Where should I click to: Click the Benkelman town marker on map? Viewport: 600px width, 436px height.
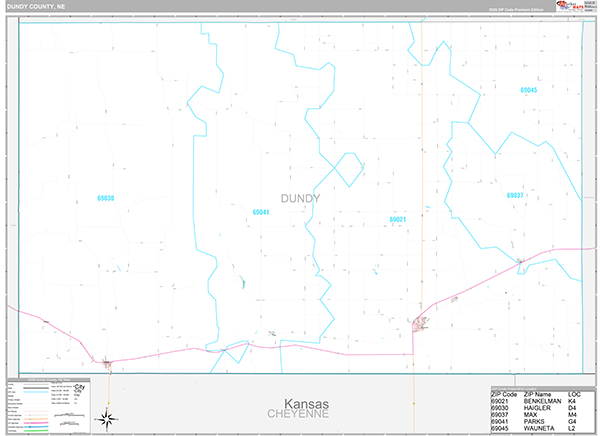coord(421,324)
